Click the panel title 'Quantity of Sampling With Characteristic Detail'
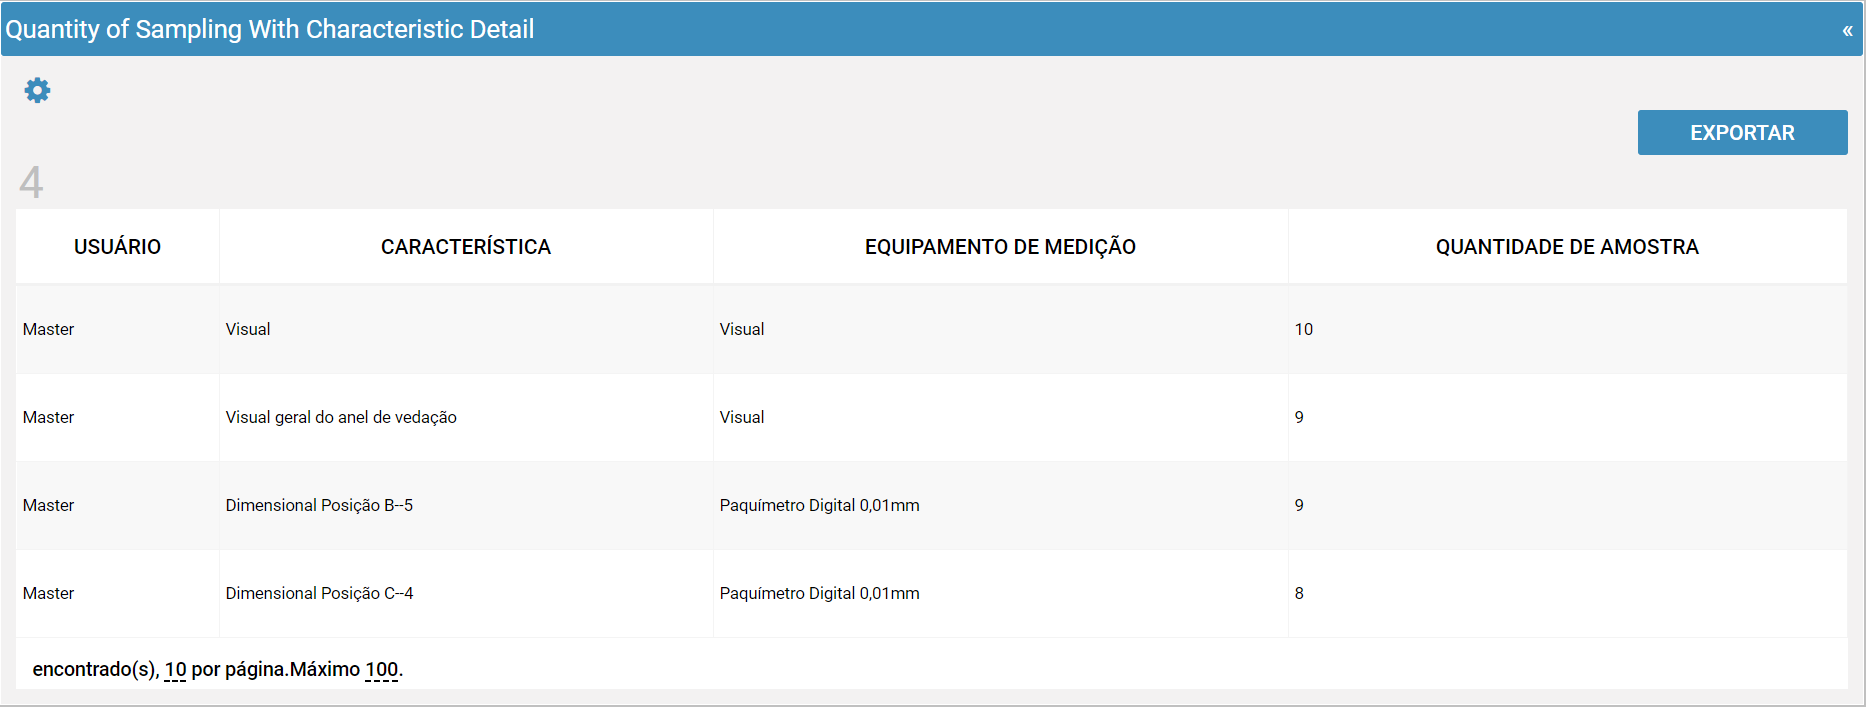1869x719 pixels. [x=270, y=29]
